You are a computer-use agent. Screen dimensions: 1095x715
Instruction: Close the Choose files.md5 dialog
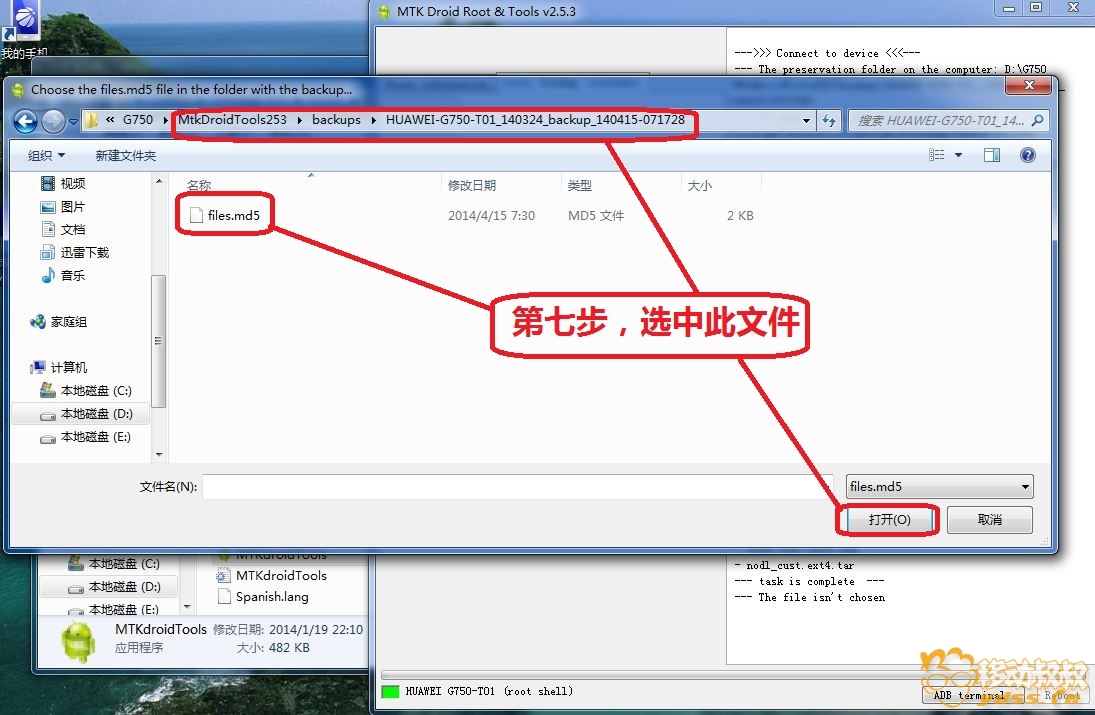pos(1029,85)
